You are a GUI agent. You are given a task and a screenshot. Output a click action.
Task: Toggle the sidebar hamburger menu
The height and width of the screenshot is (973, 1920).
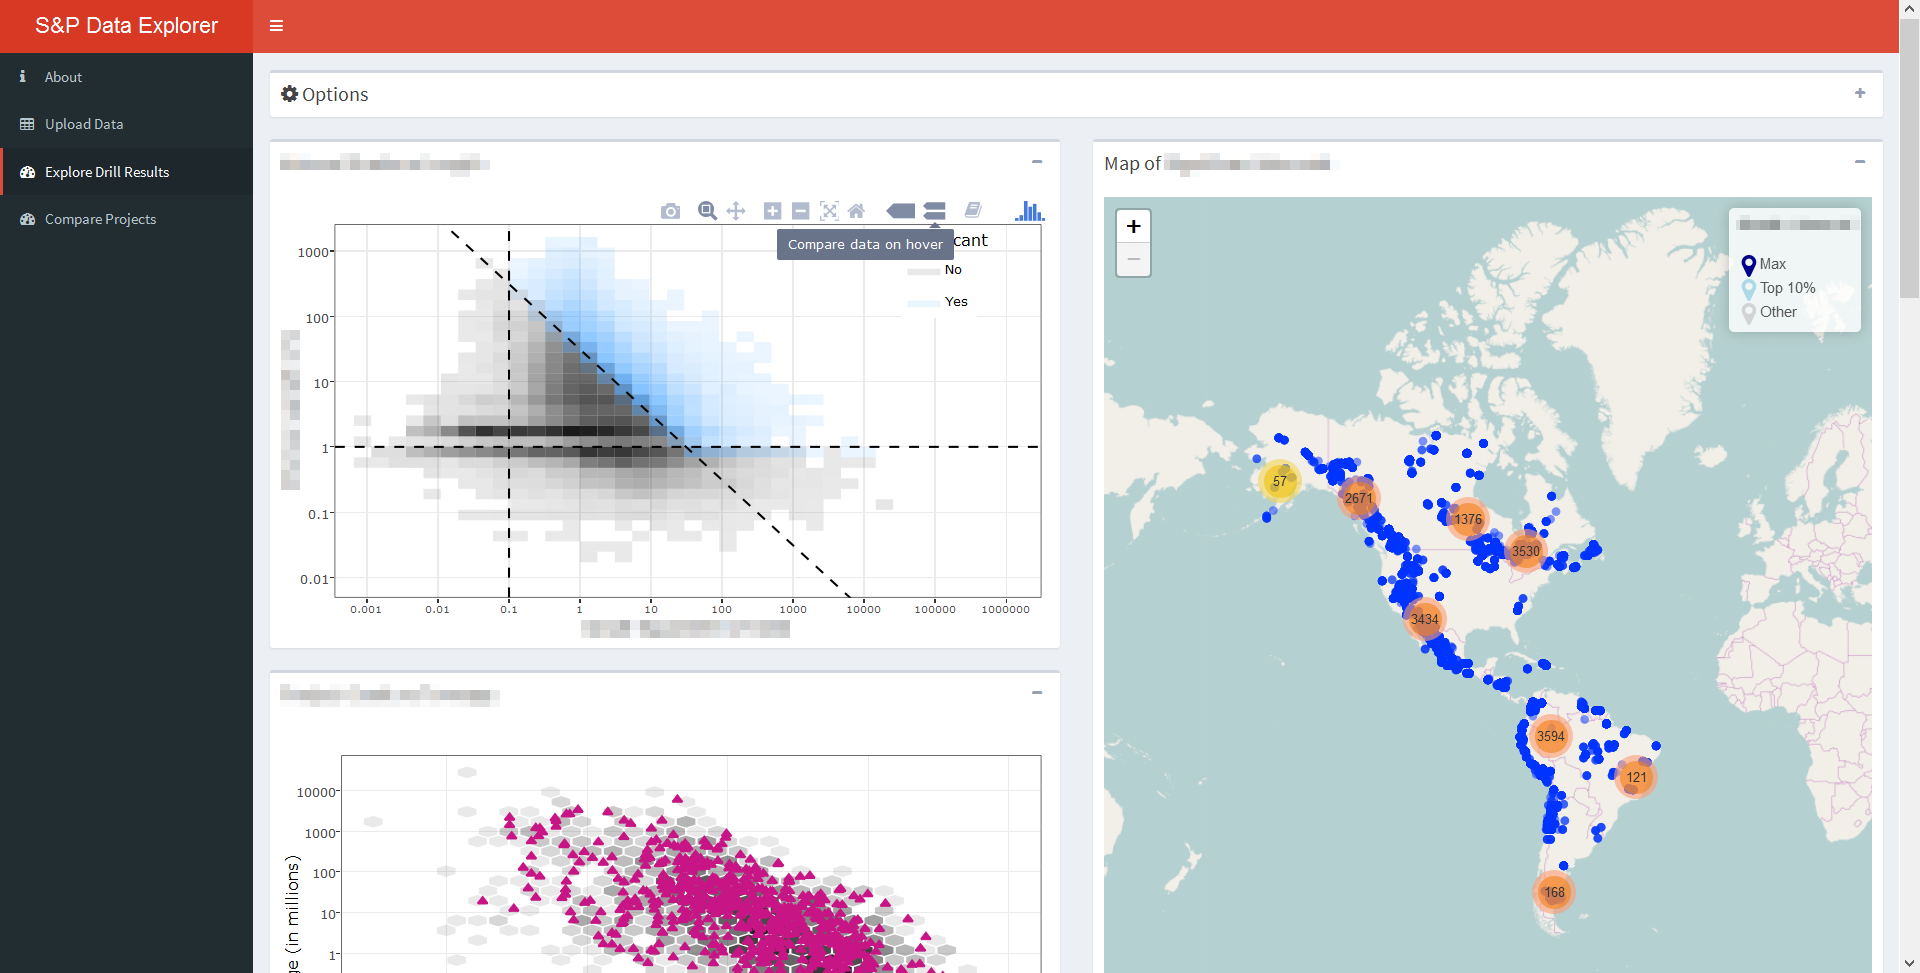click(277, 26)
